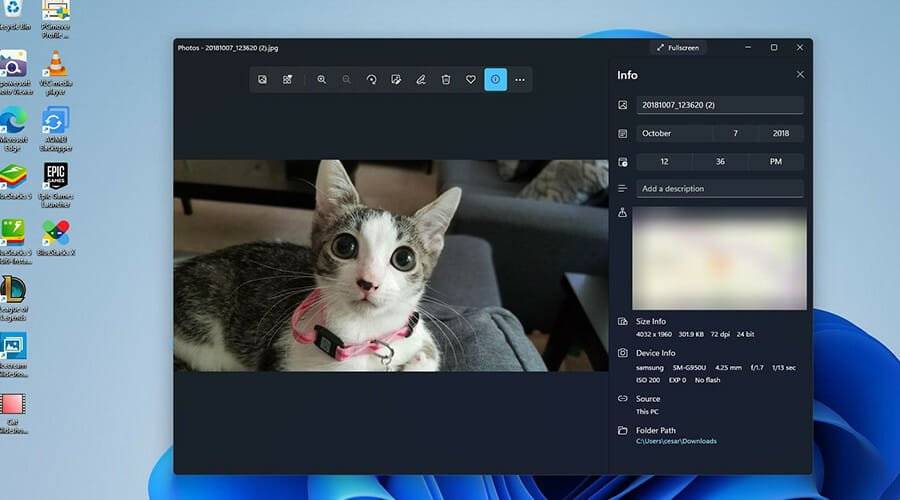Click the rotate image icon
900x500 pixels.
(371, 79)
